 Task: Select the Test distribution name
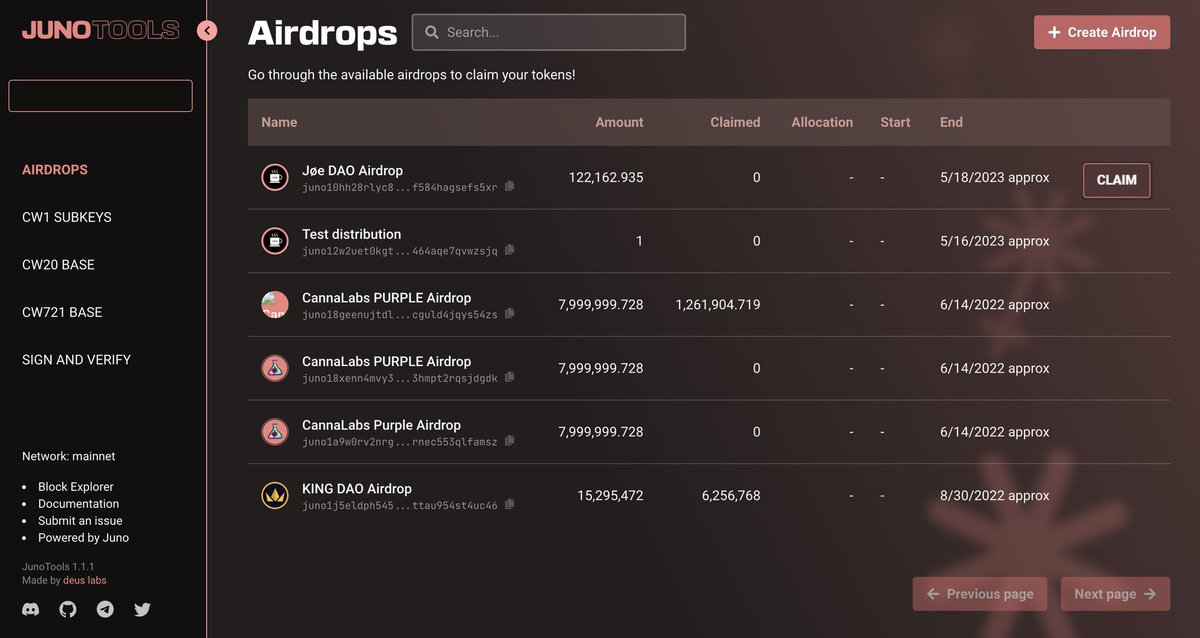351,234
